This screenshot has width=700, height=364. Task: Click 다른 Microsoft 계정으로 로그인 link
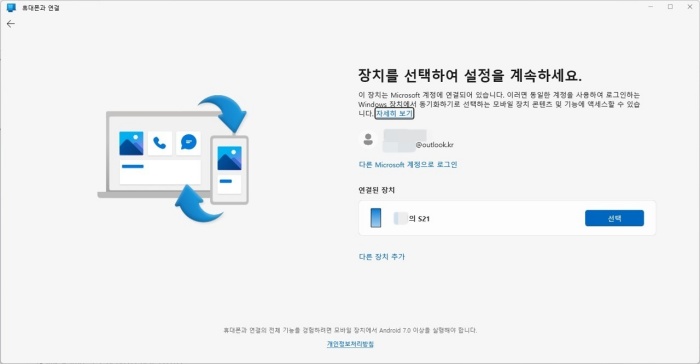pyautogui.click(x=408, y=164)
